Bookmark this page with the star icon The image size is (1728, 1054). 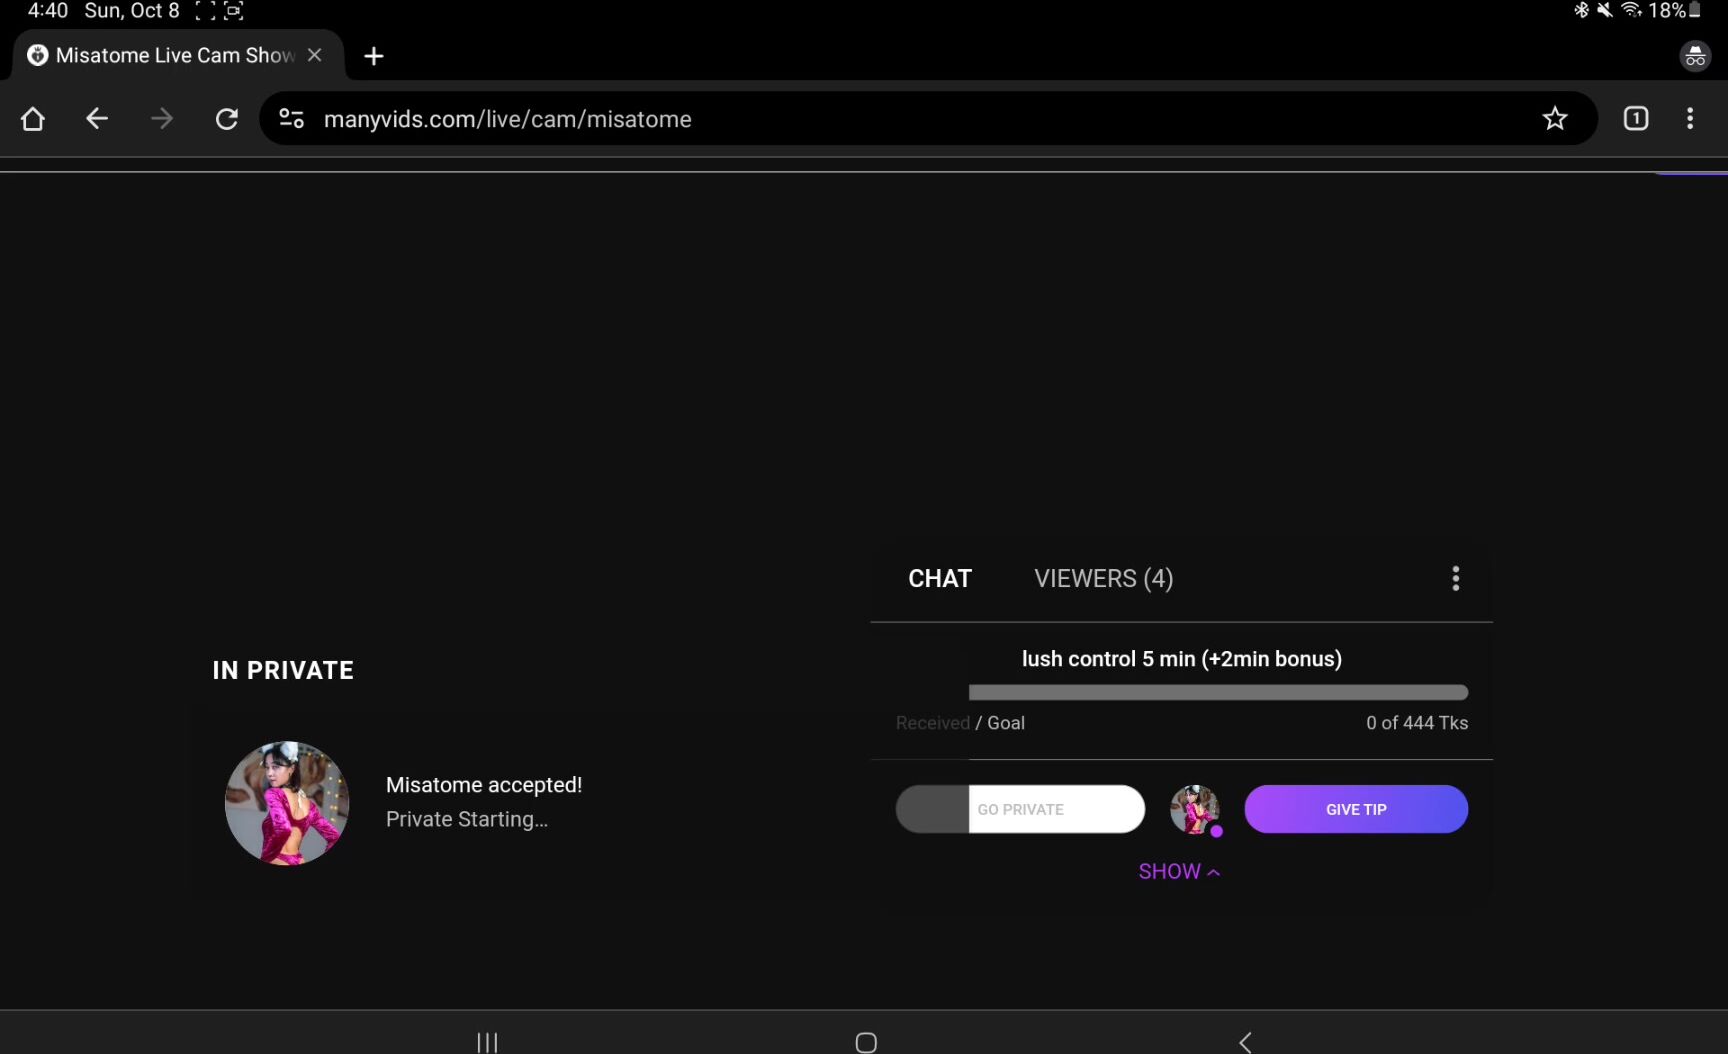click(x=1554, y=119)
